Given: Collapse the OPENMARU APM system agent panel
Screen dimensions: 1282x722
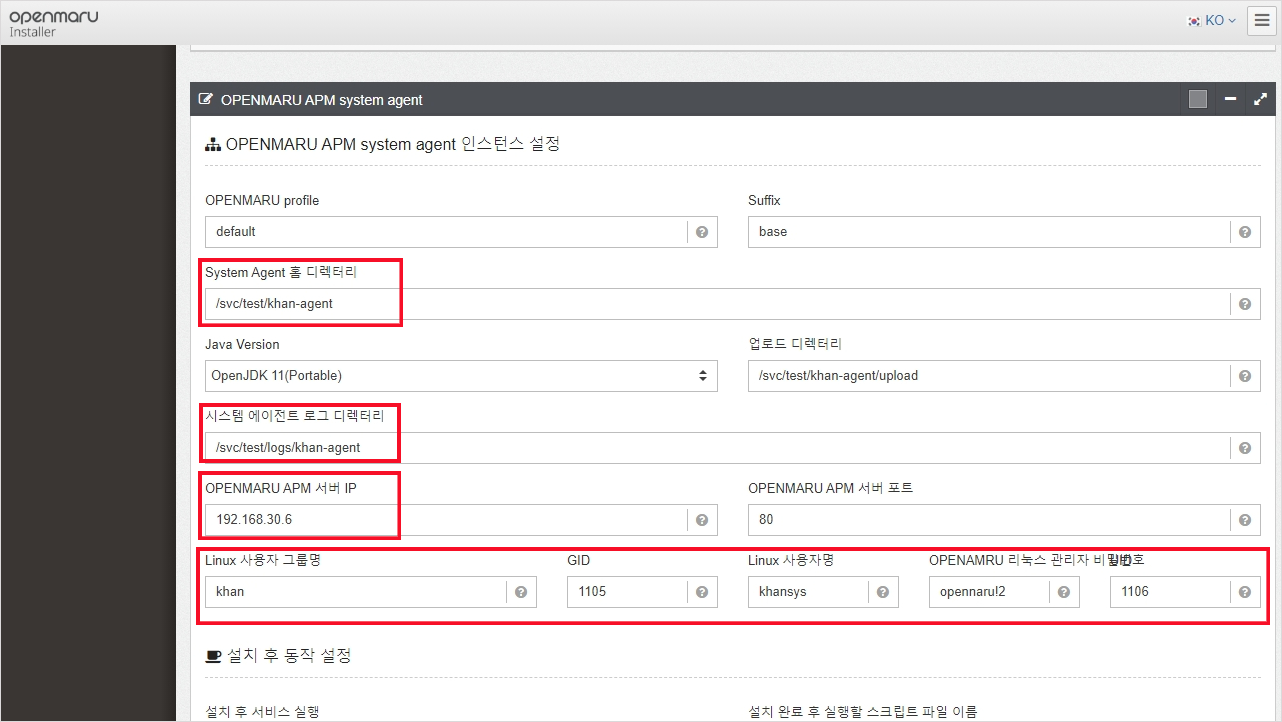Looking at the screenshot, I should point(1231,99).
